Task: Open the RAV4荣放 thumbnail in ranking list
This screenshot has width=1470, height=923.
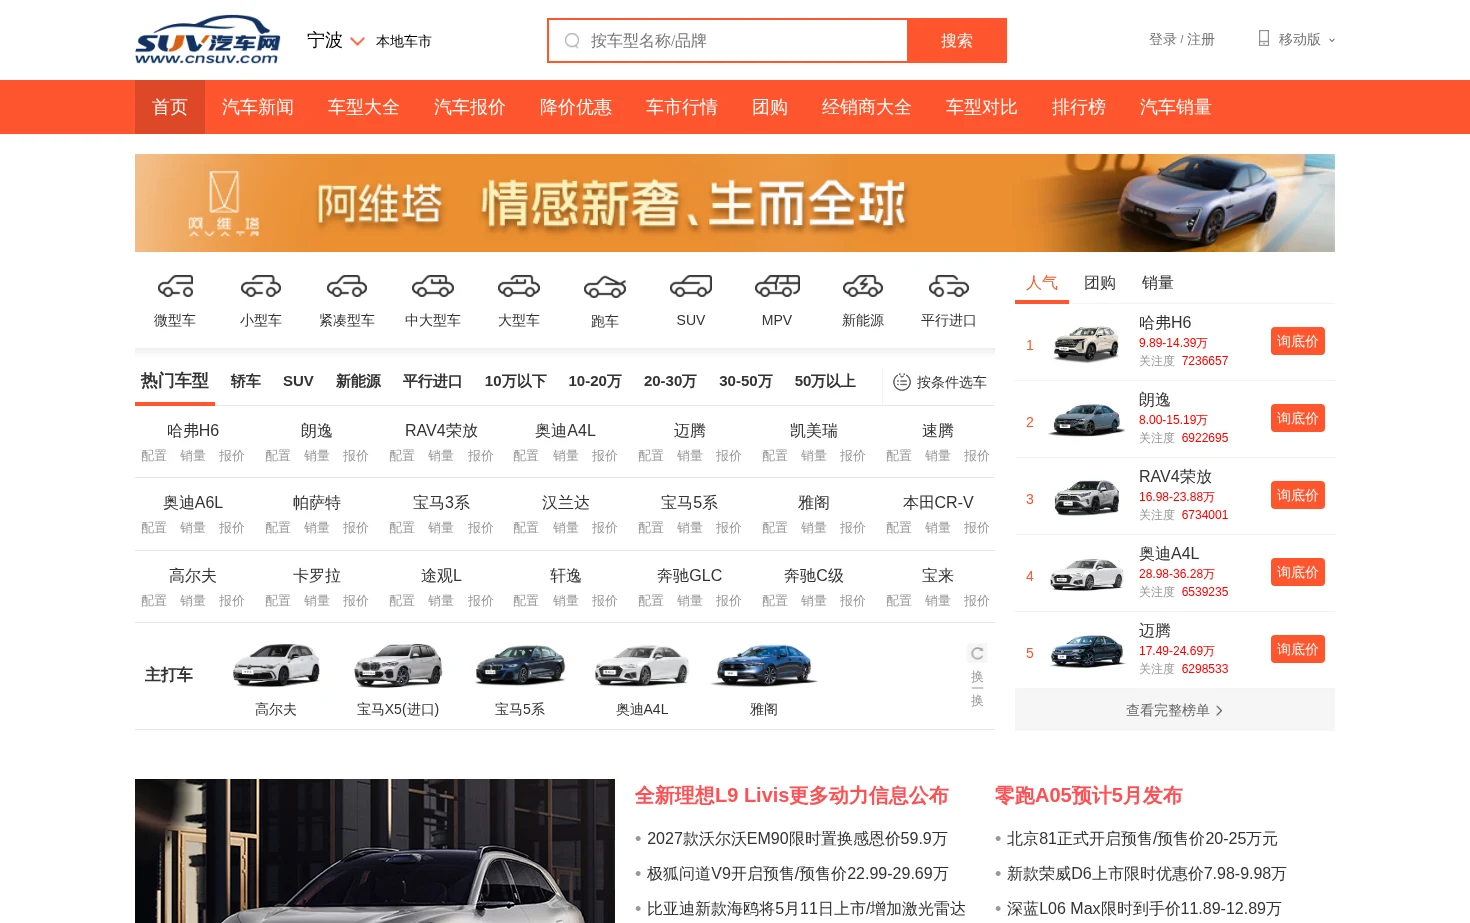Action: point(1087,497)
